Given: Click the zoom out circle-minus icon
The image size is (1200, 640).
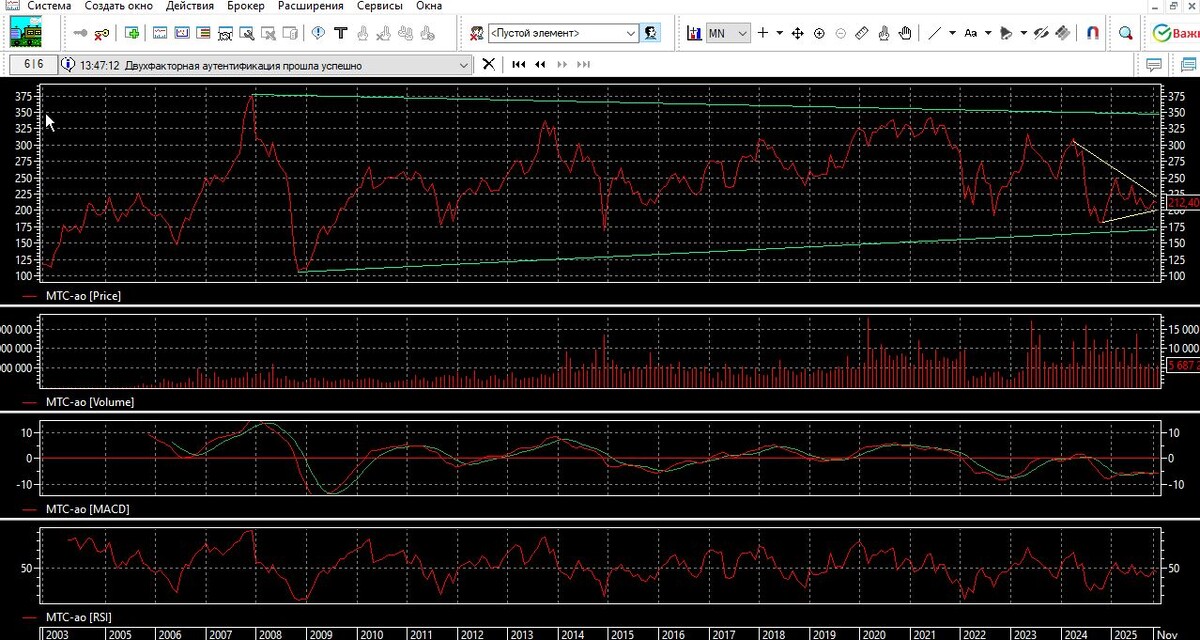Looking at the screenshot, I should click(840, 33).
